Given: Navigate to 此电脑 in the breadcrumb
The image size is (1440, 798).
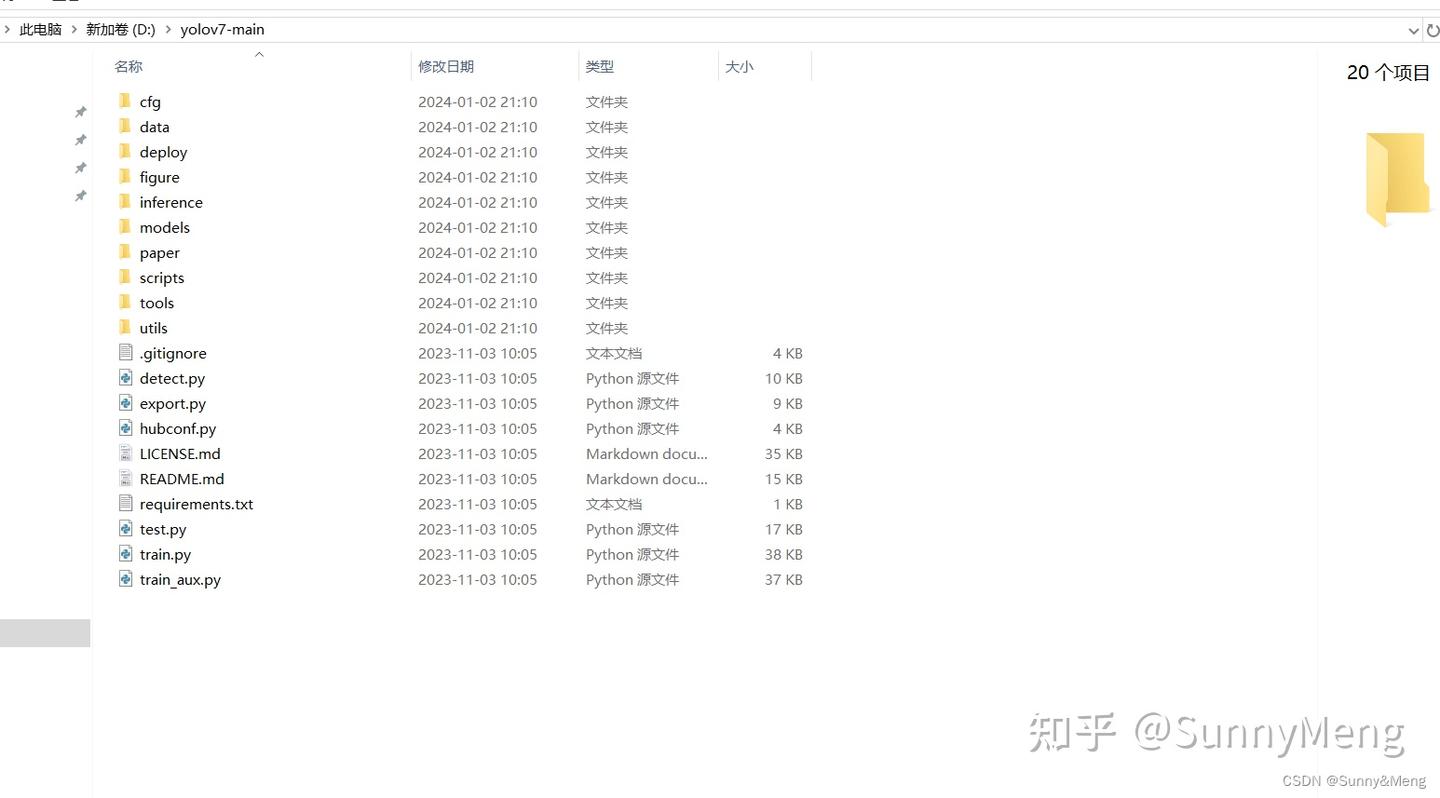Looking at the screenshot, I should click(40, 29).
